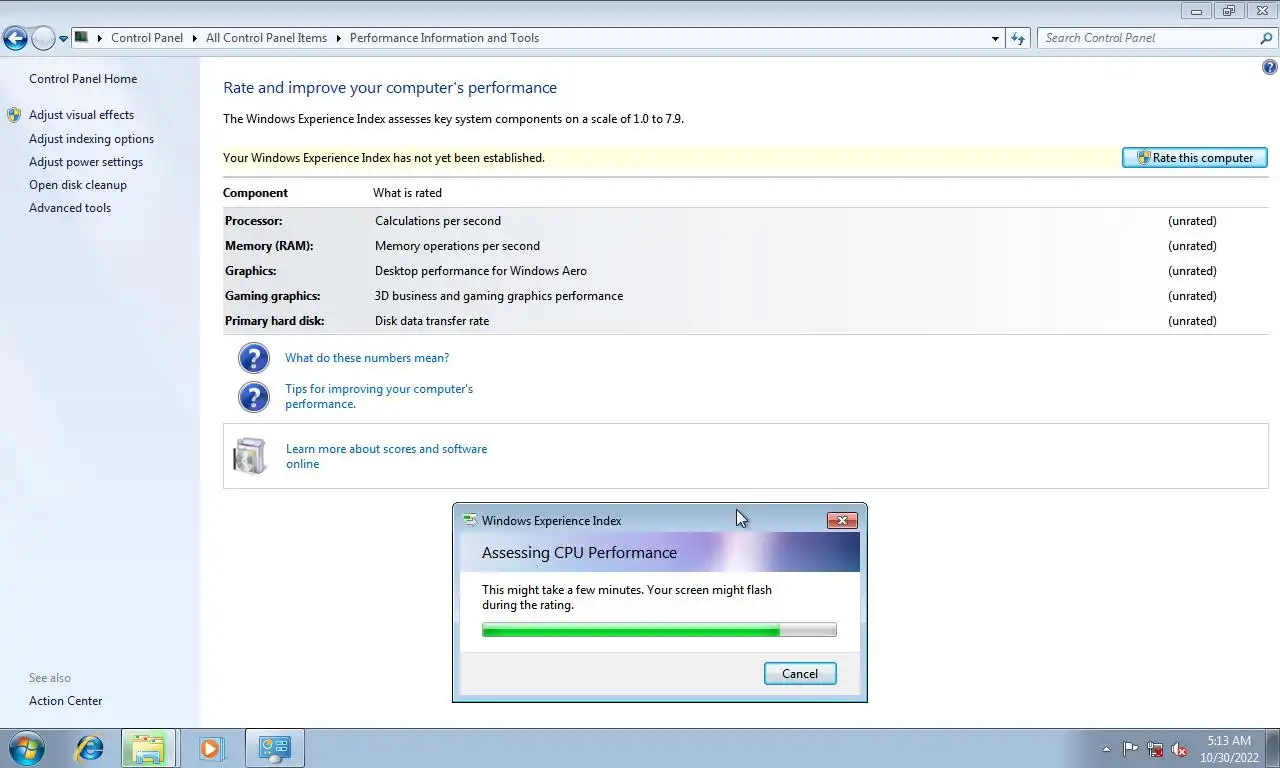1280x768 pixels.
Task: Select the Memory (RAM) row label
Action: (269, 246)
